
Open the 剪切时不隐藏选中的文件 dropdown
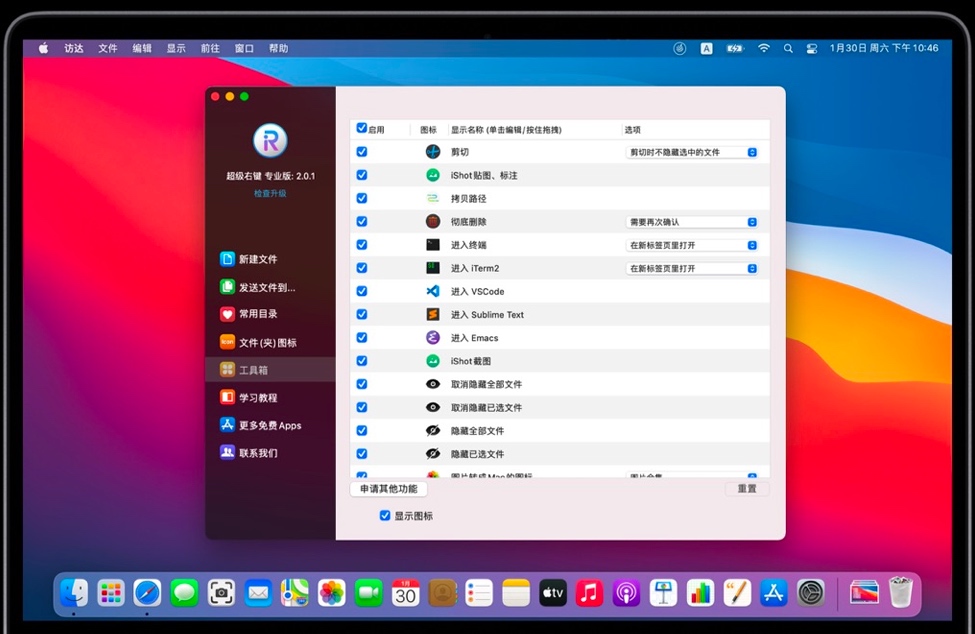coord(692,152)
